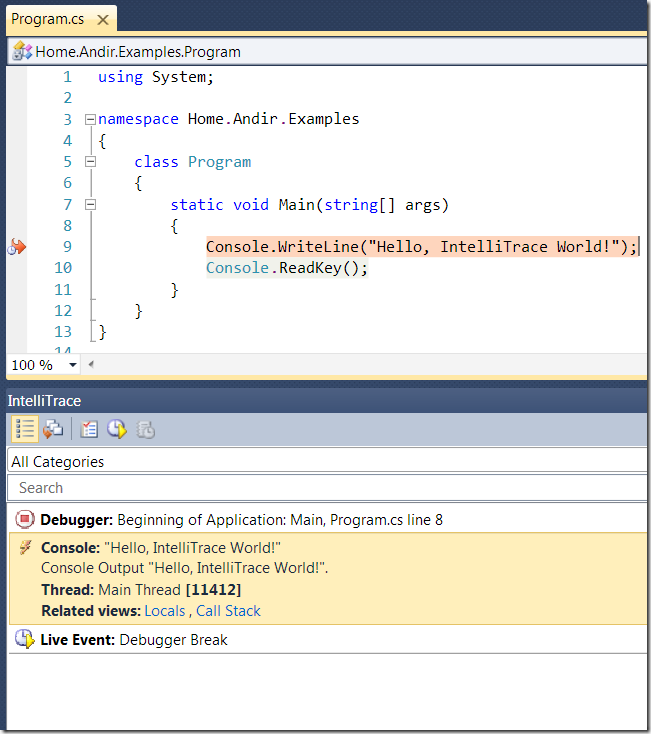Click 'using System;' on line 1
This screenshot has width=651, height=734.
[x=156, y=77]
